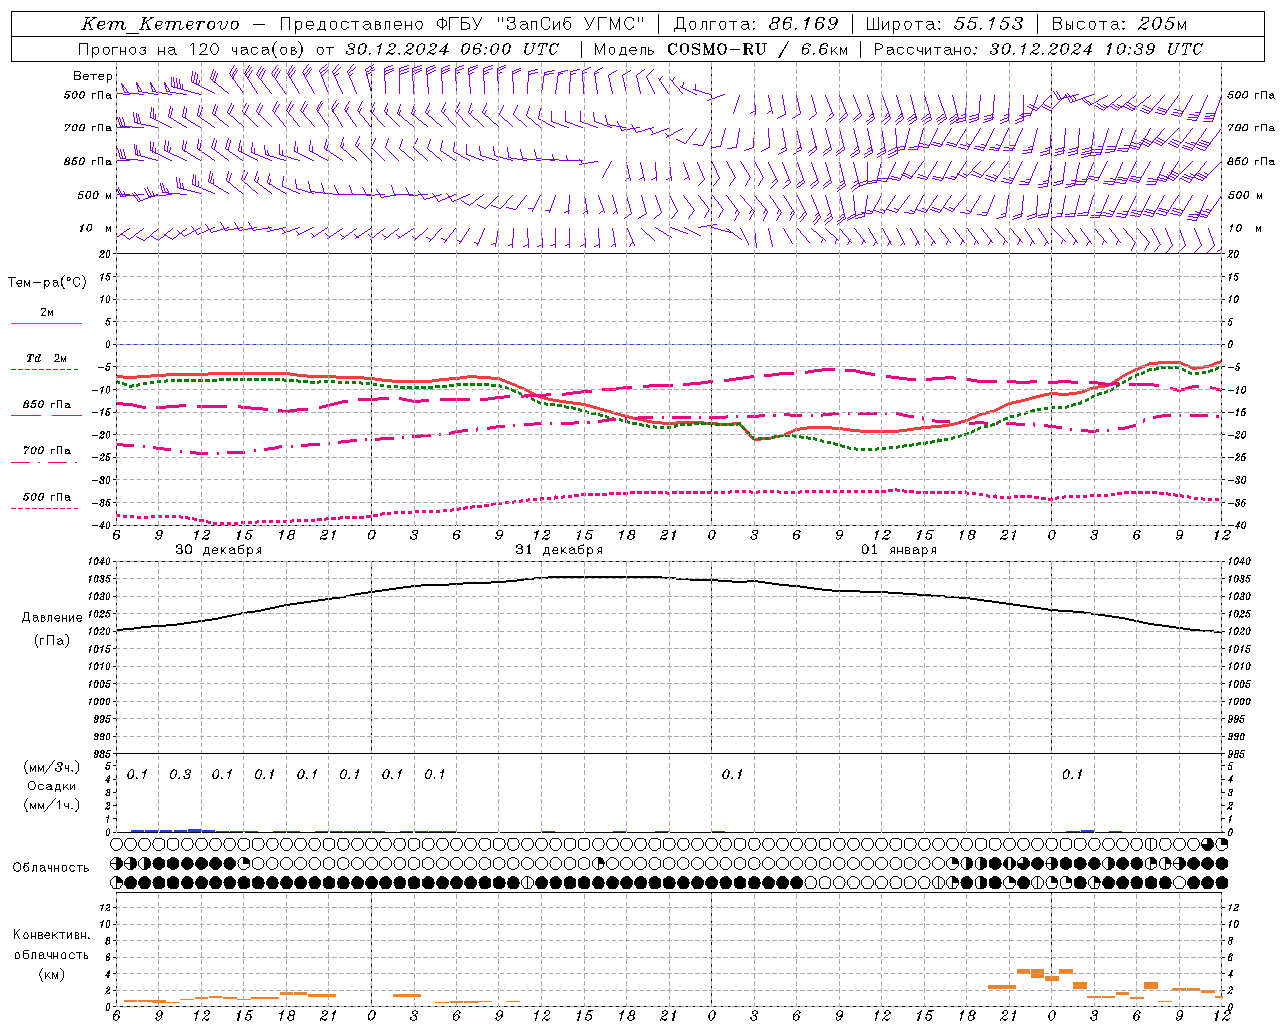Select the Широта: 55.153 header value
The width and height of the screenshot is (1280, 1024).
pyautogui.click(x=944, y=24)
